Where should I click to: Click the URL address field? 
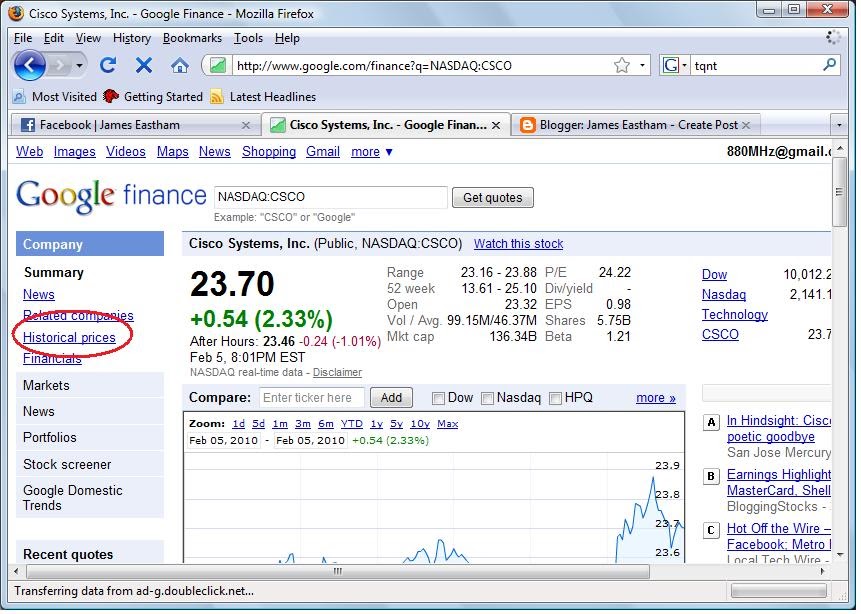click(x=420, y=66)
